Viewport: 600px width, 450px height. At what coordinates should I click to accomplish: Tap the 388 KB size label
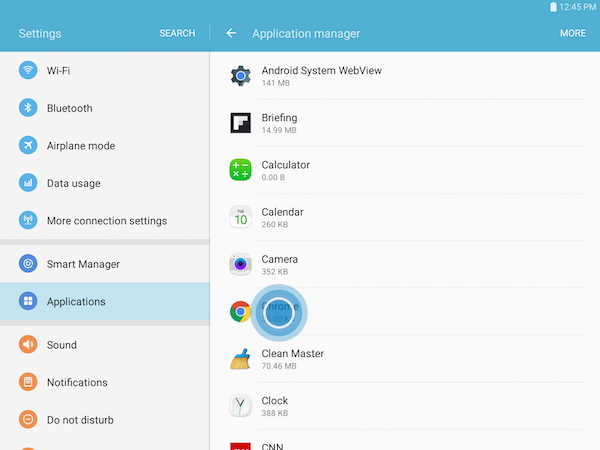click(275, 413)
